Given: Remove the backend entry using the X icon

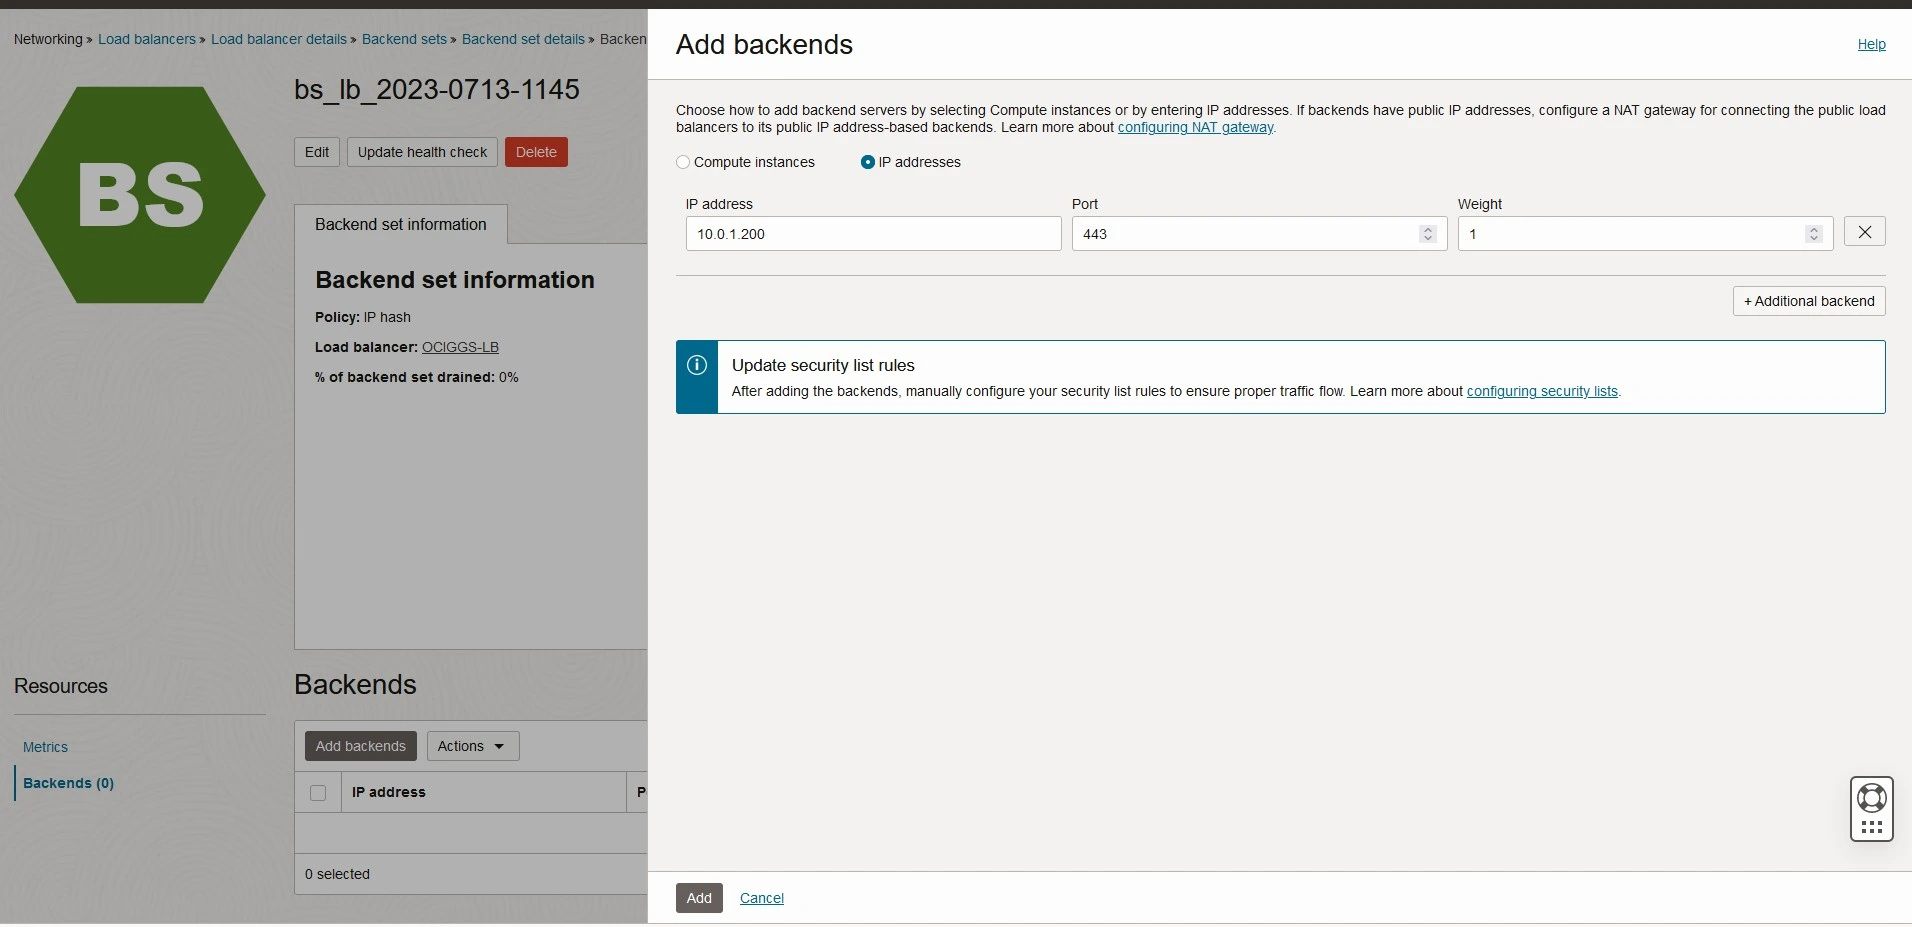Looking at the screenshot, I should pyautogui.click(x=1864, y=231).
